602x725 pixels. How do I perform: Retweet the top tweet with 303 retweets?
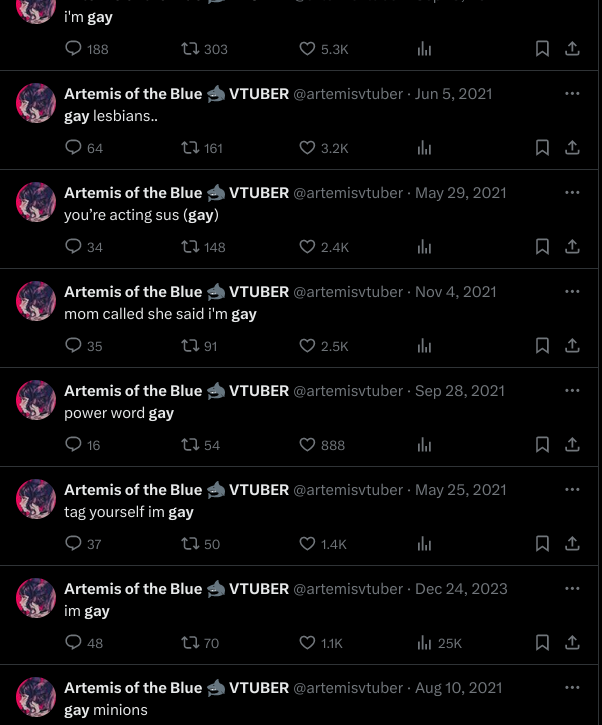[204, 49]
